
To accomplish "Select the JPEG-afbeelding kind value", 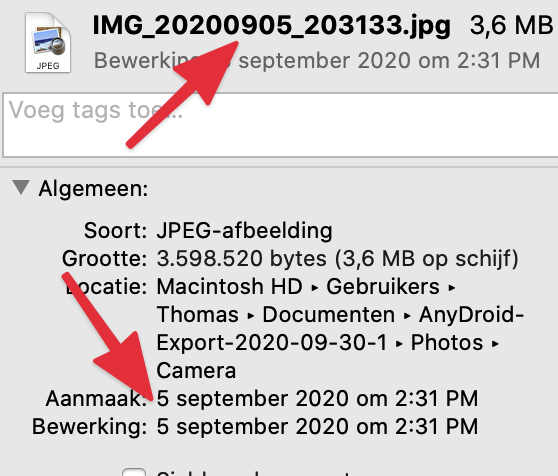I will click(244, 231).
